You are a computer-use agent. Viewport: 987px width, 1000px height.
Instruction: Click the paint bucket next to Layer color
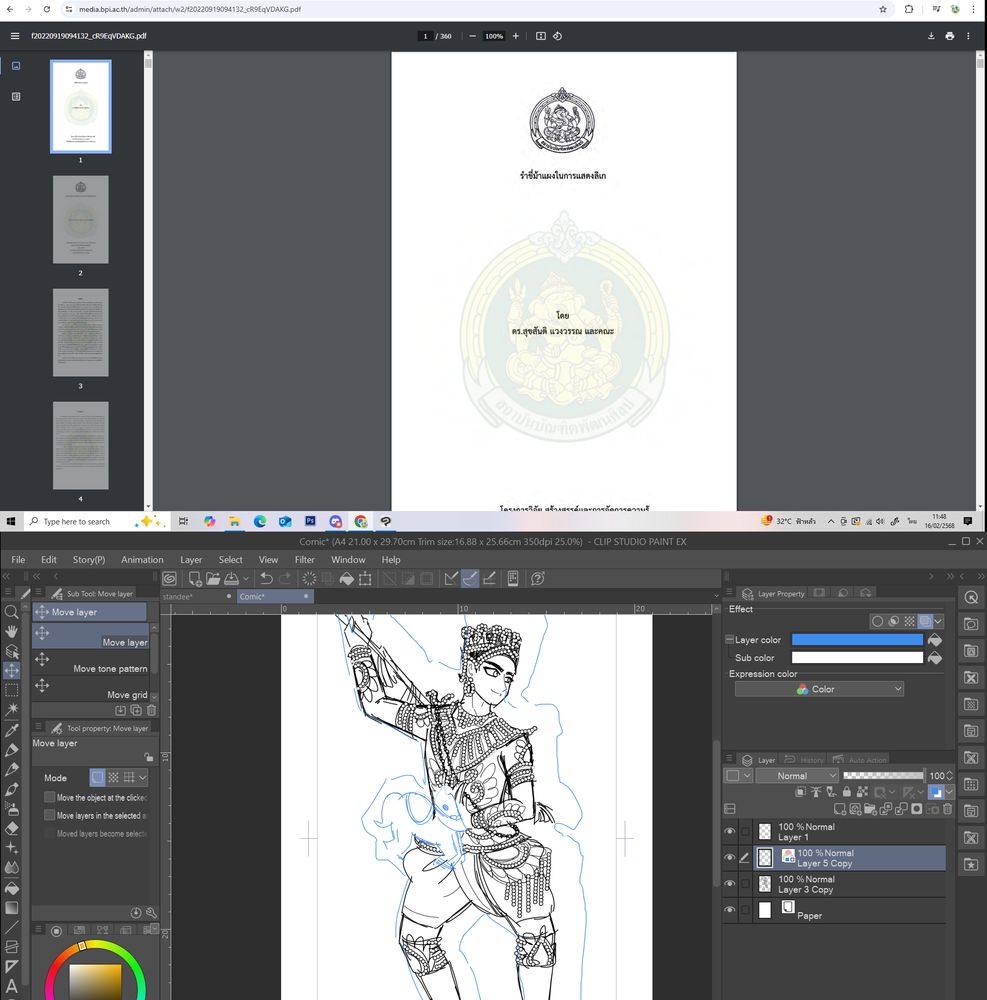pos(935,640)
